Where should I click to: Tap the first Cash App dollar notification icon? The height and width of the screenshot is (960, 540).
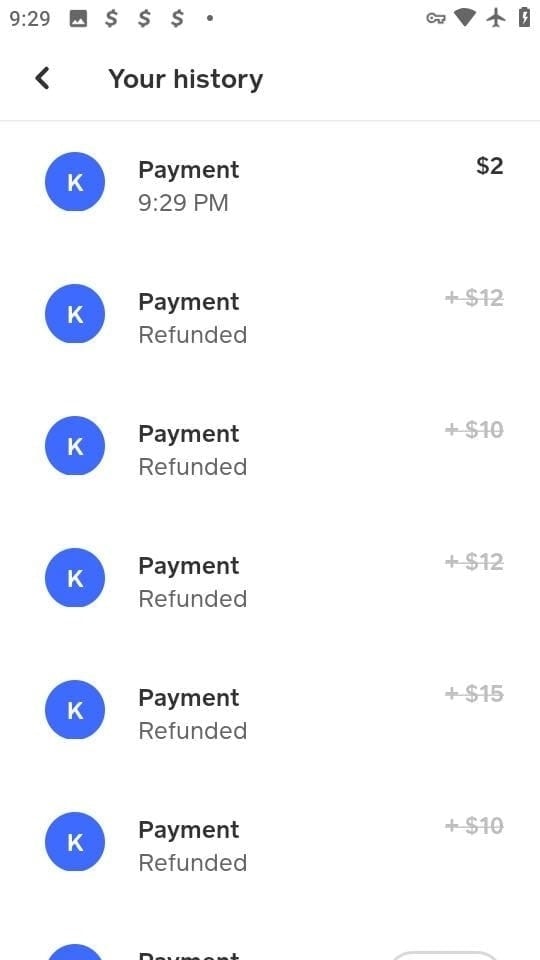pyautogui.click(x=111, y=18)
